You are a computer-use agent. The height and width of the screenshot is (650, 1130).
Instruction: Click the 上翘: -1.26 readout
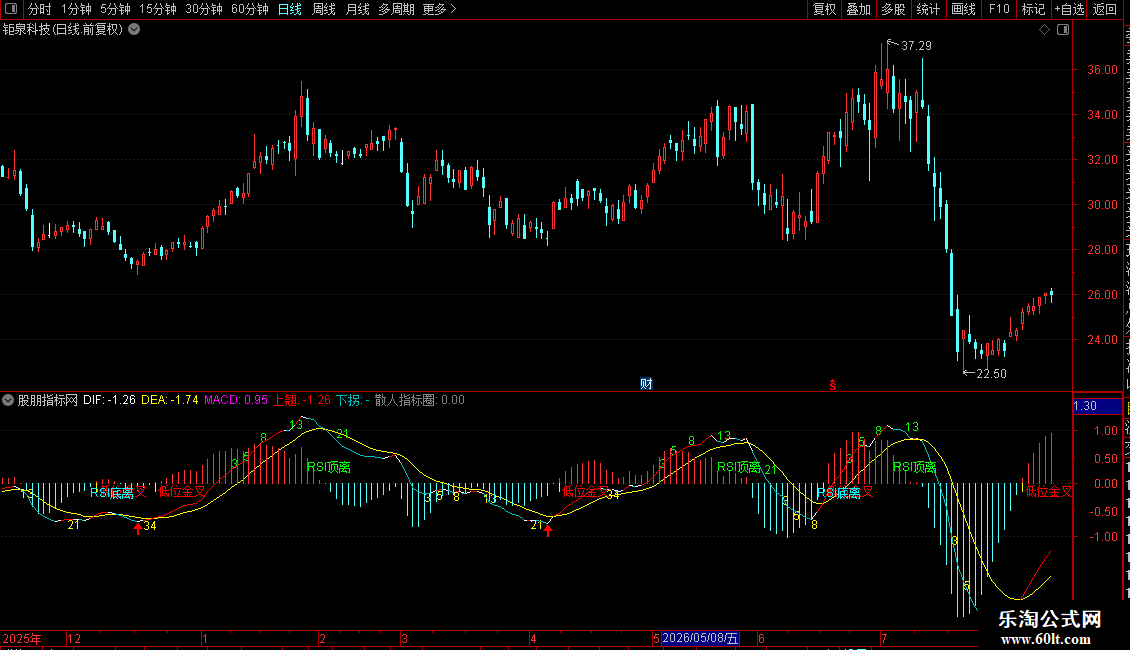[x=302, y=400]
